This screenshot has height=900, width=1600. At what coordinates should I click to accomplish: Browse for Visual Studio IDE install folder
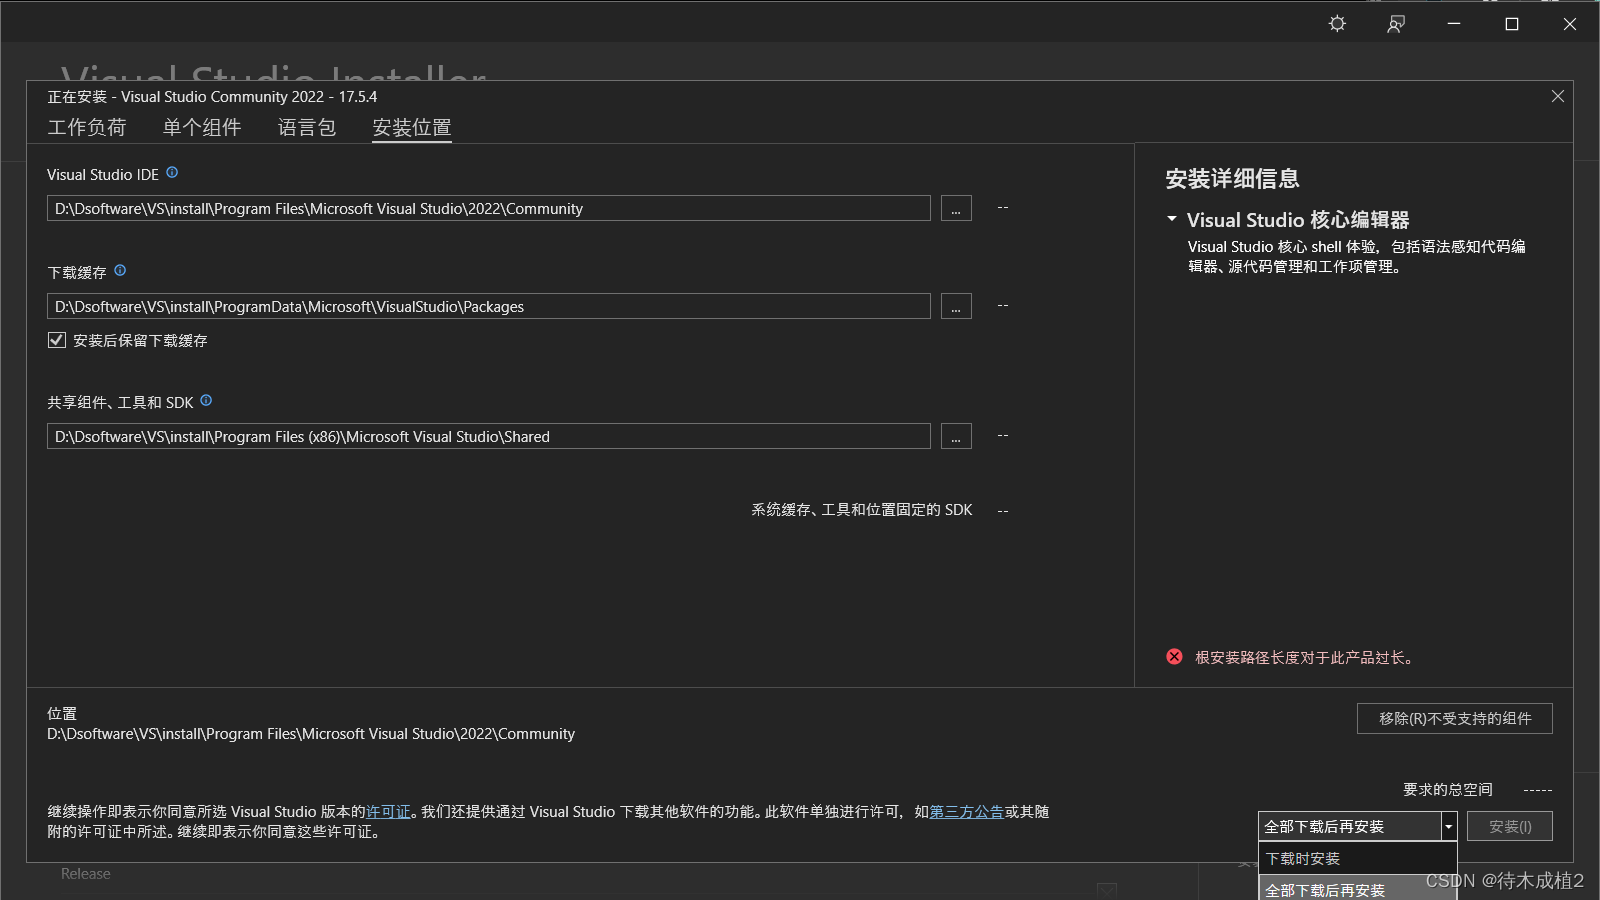[956, 208]
